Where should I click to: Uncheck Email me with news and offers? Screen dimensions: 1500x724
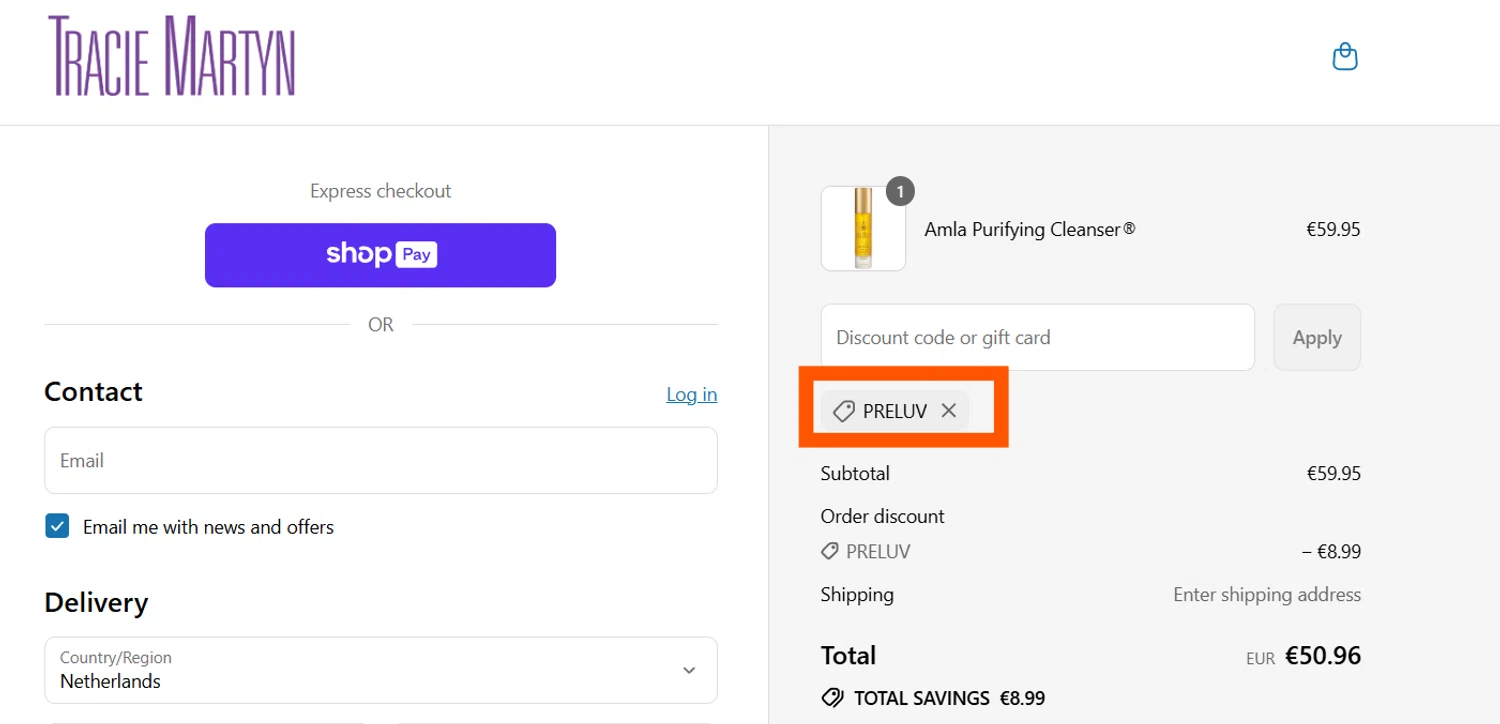[x=57, y=526]
